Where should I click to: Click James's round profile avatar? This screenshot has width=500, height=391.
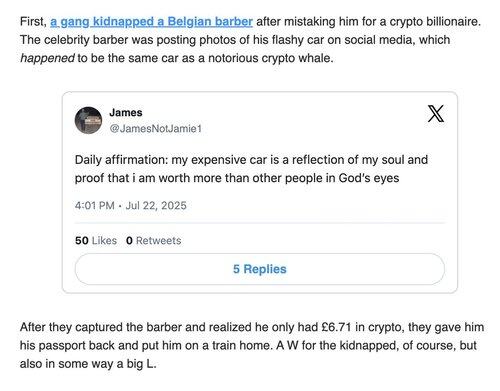88,120
